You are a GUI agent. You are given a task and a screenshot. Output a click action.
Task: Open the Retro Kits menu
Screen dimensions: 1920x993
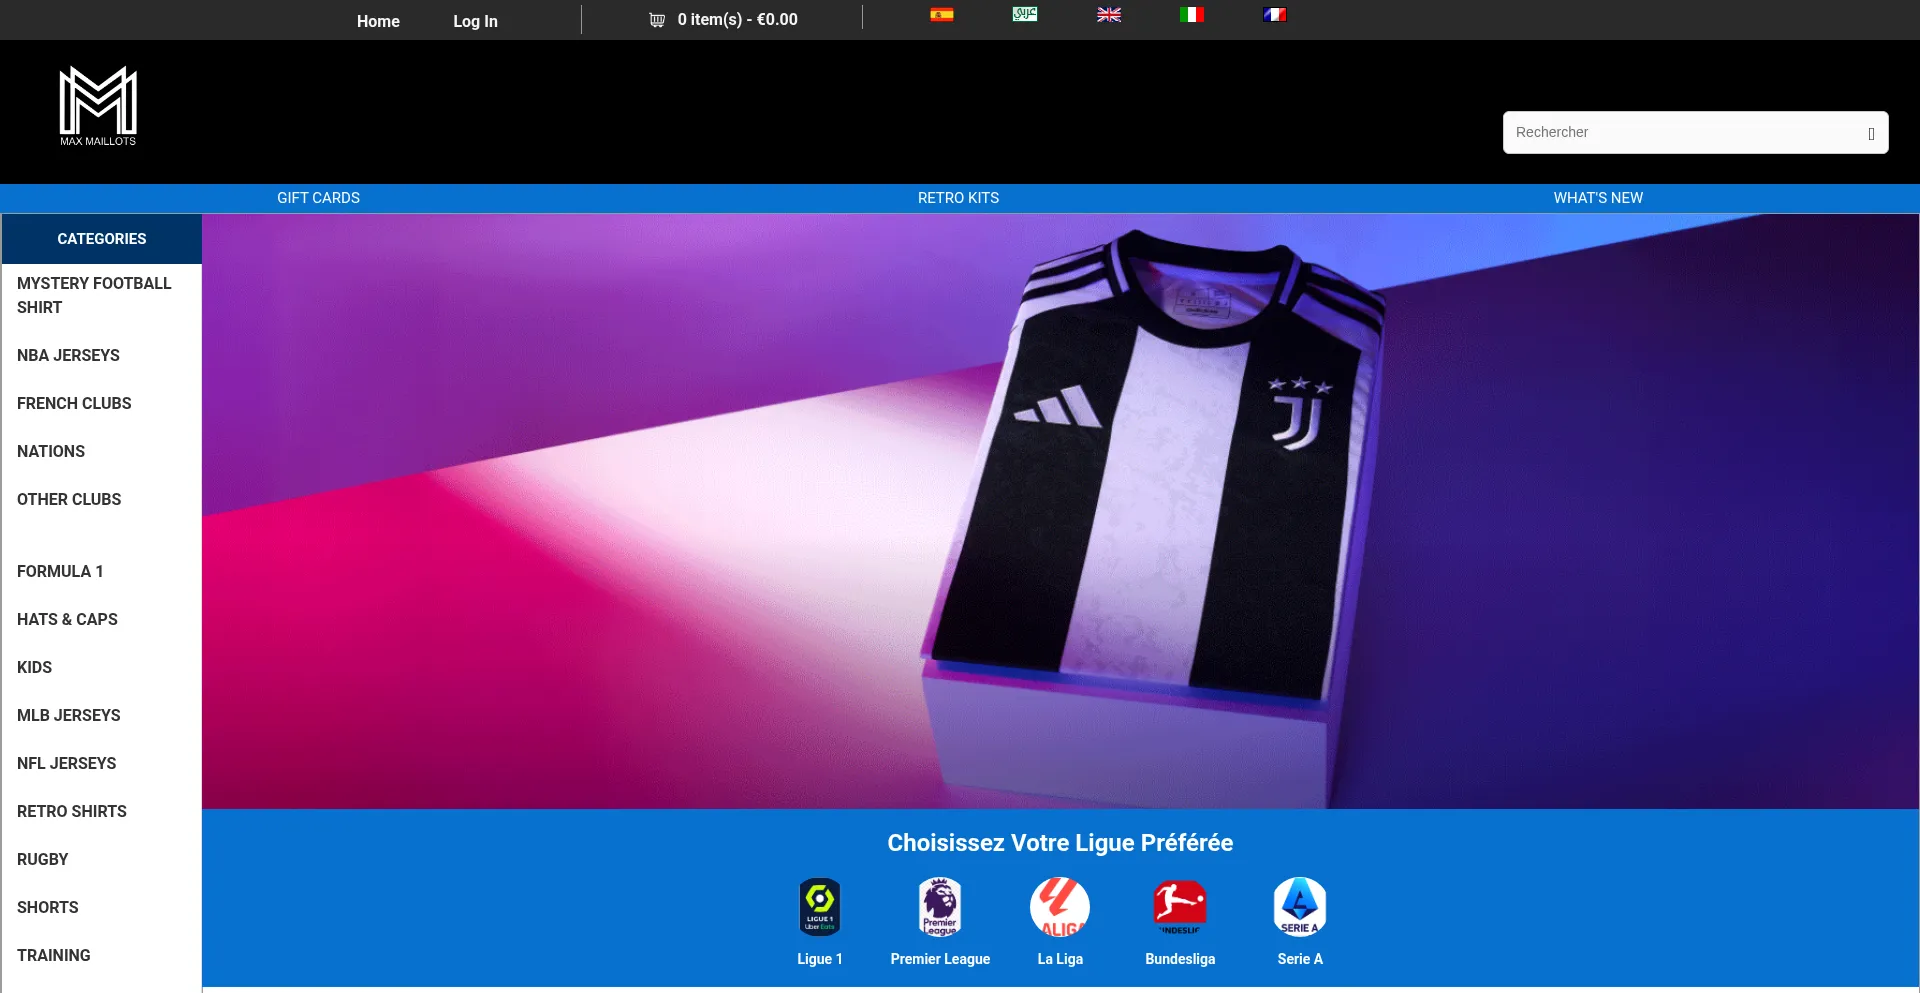(958, 198)
